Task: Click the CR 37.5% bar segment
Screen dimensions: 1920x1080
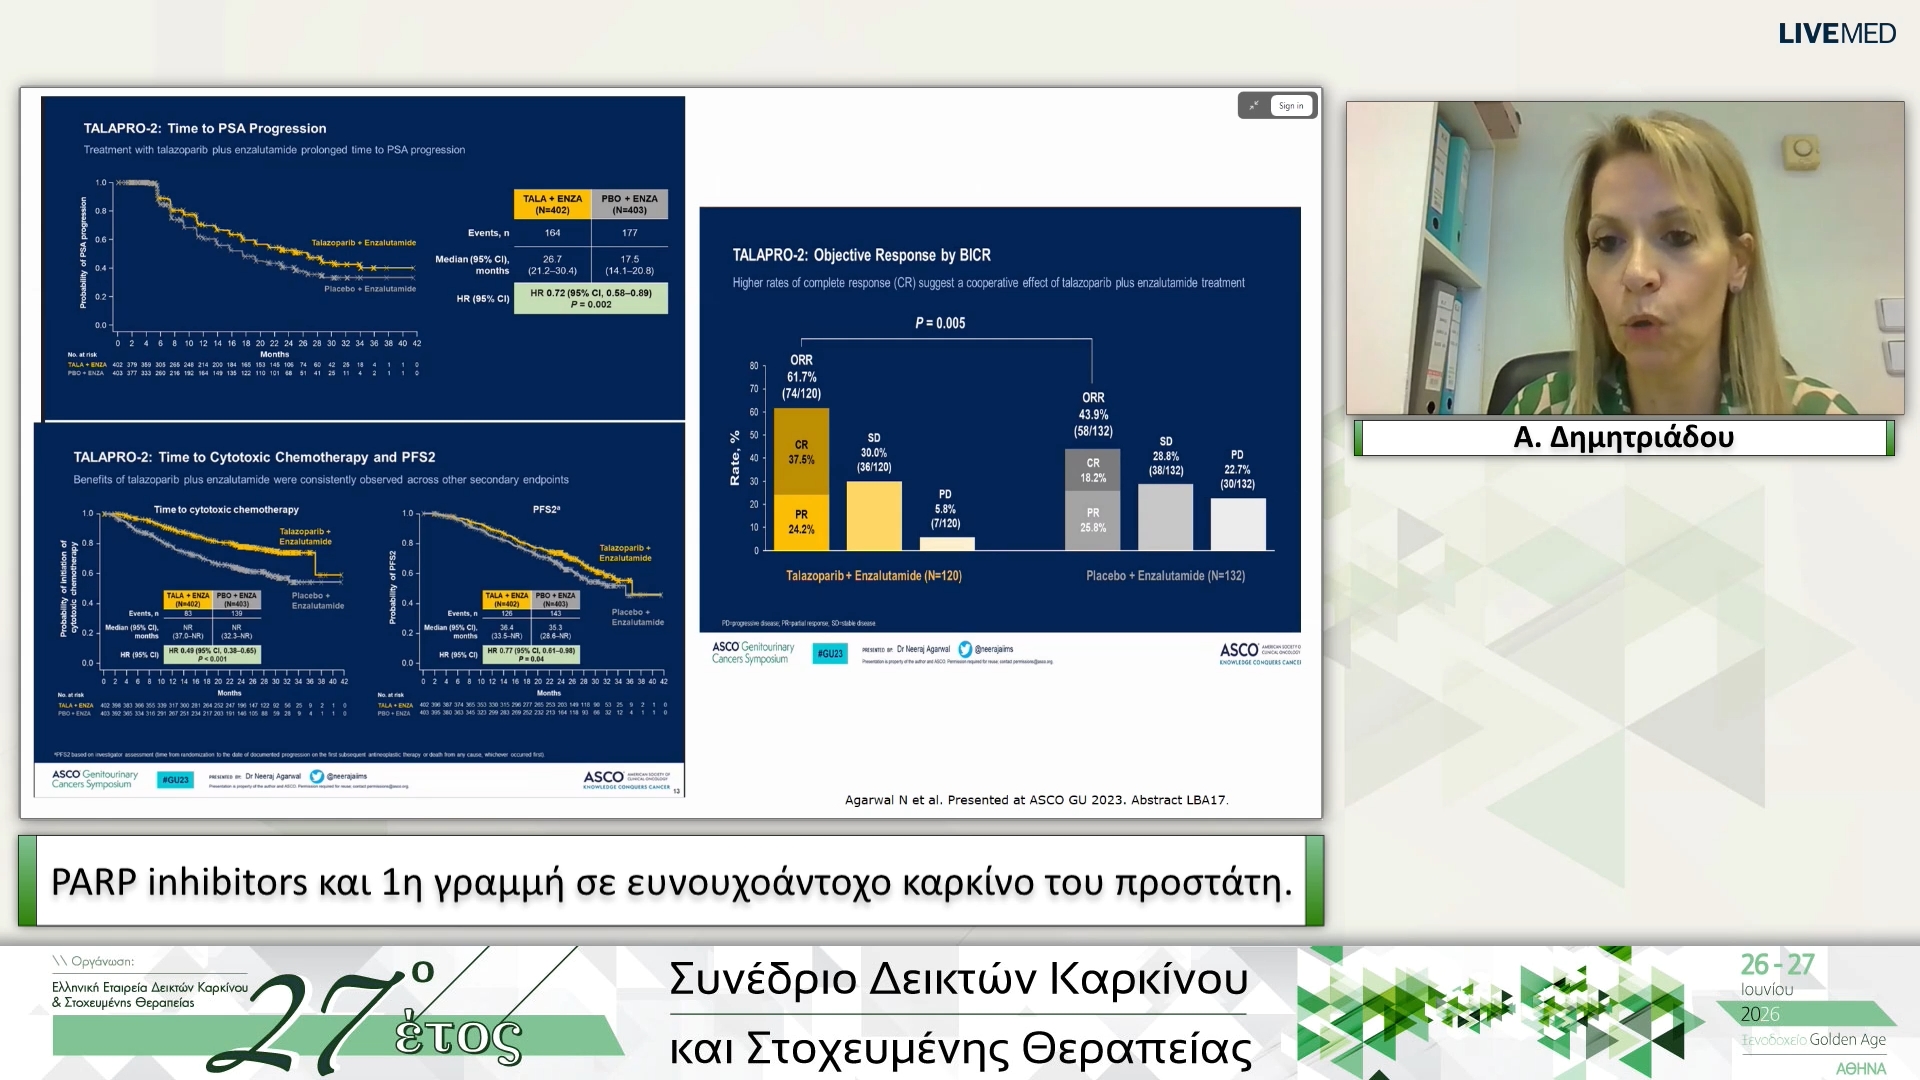Action: 801,452
